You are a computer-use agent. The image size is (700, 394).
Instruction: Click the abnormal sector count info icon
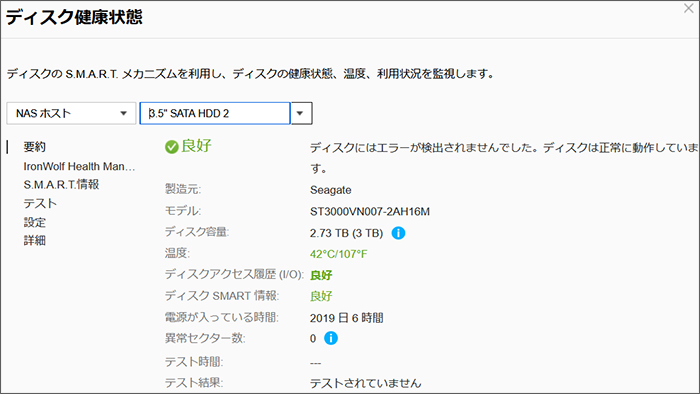pos(331,338)
